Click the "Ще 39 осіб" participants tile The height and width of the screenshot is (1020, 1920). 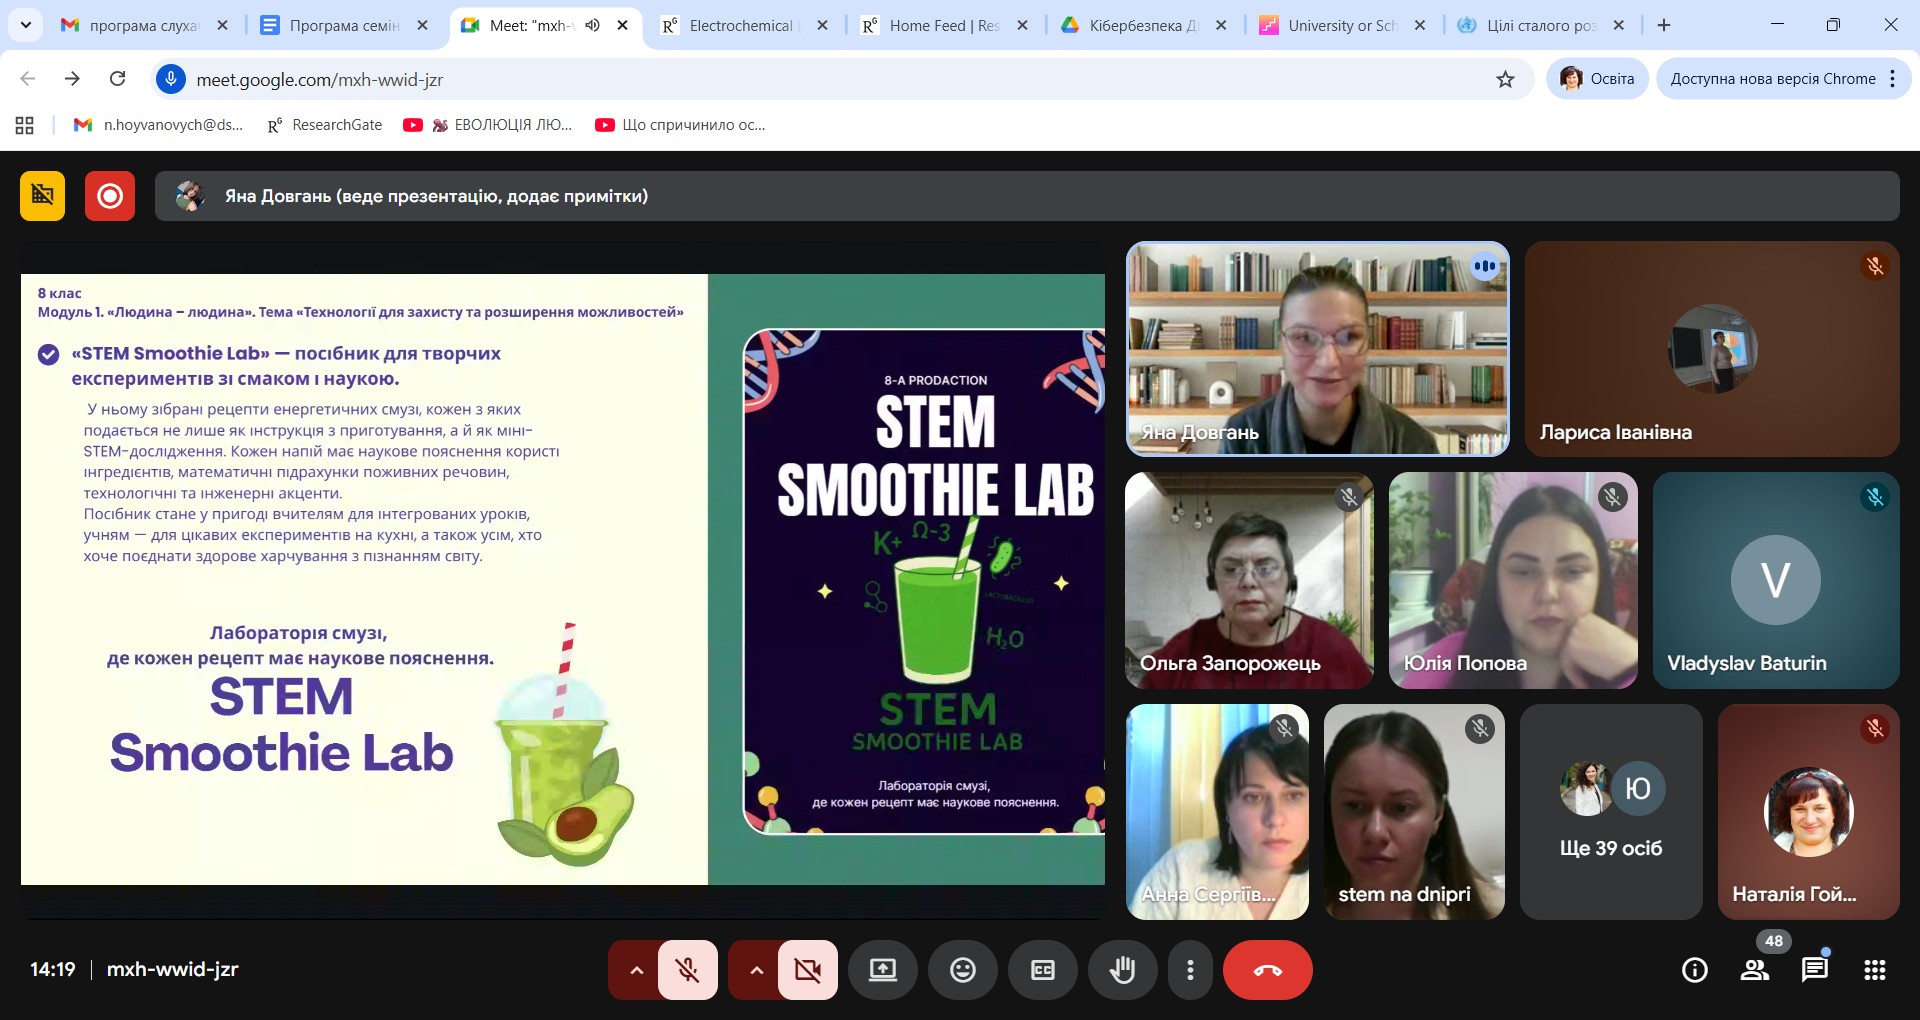click(1610, 812)
